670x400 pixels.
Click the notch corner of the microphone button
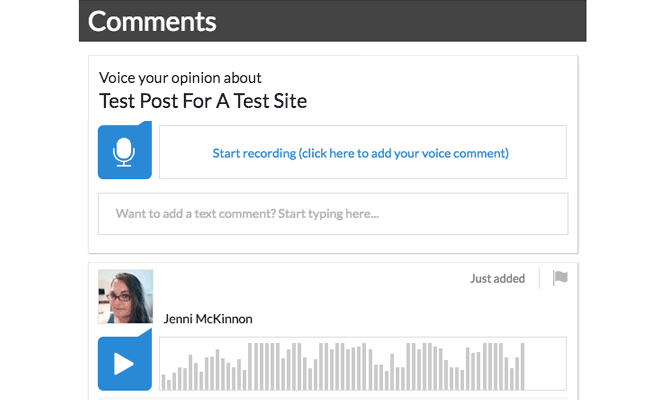click(146, 125)
